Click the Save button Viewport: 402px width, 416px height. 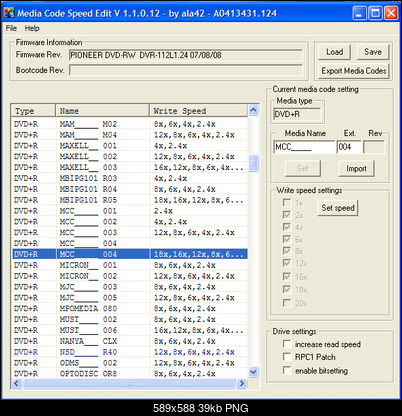point(373,52)
